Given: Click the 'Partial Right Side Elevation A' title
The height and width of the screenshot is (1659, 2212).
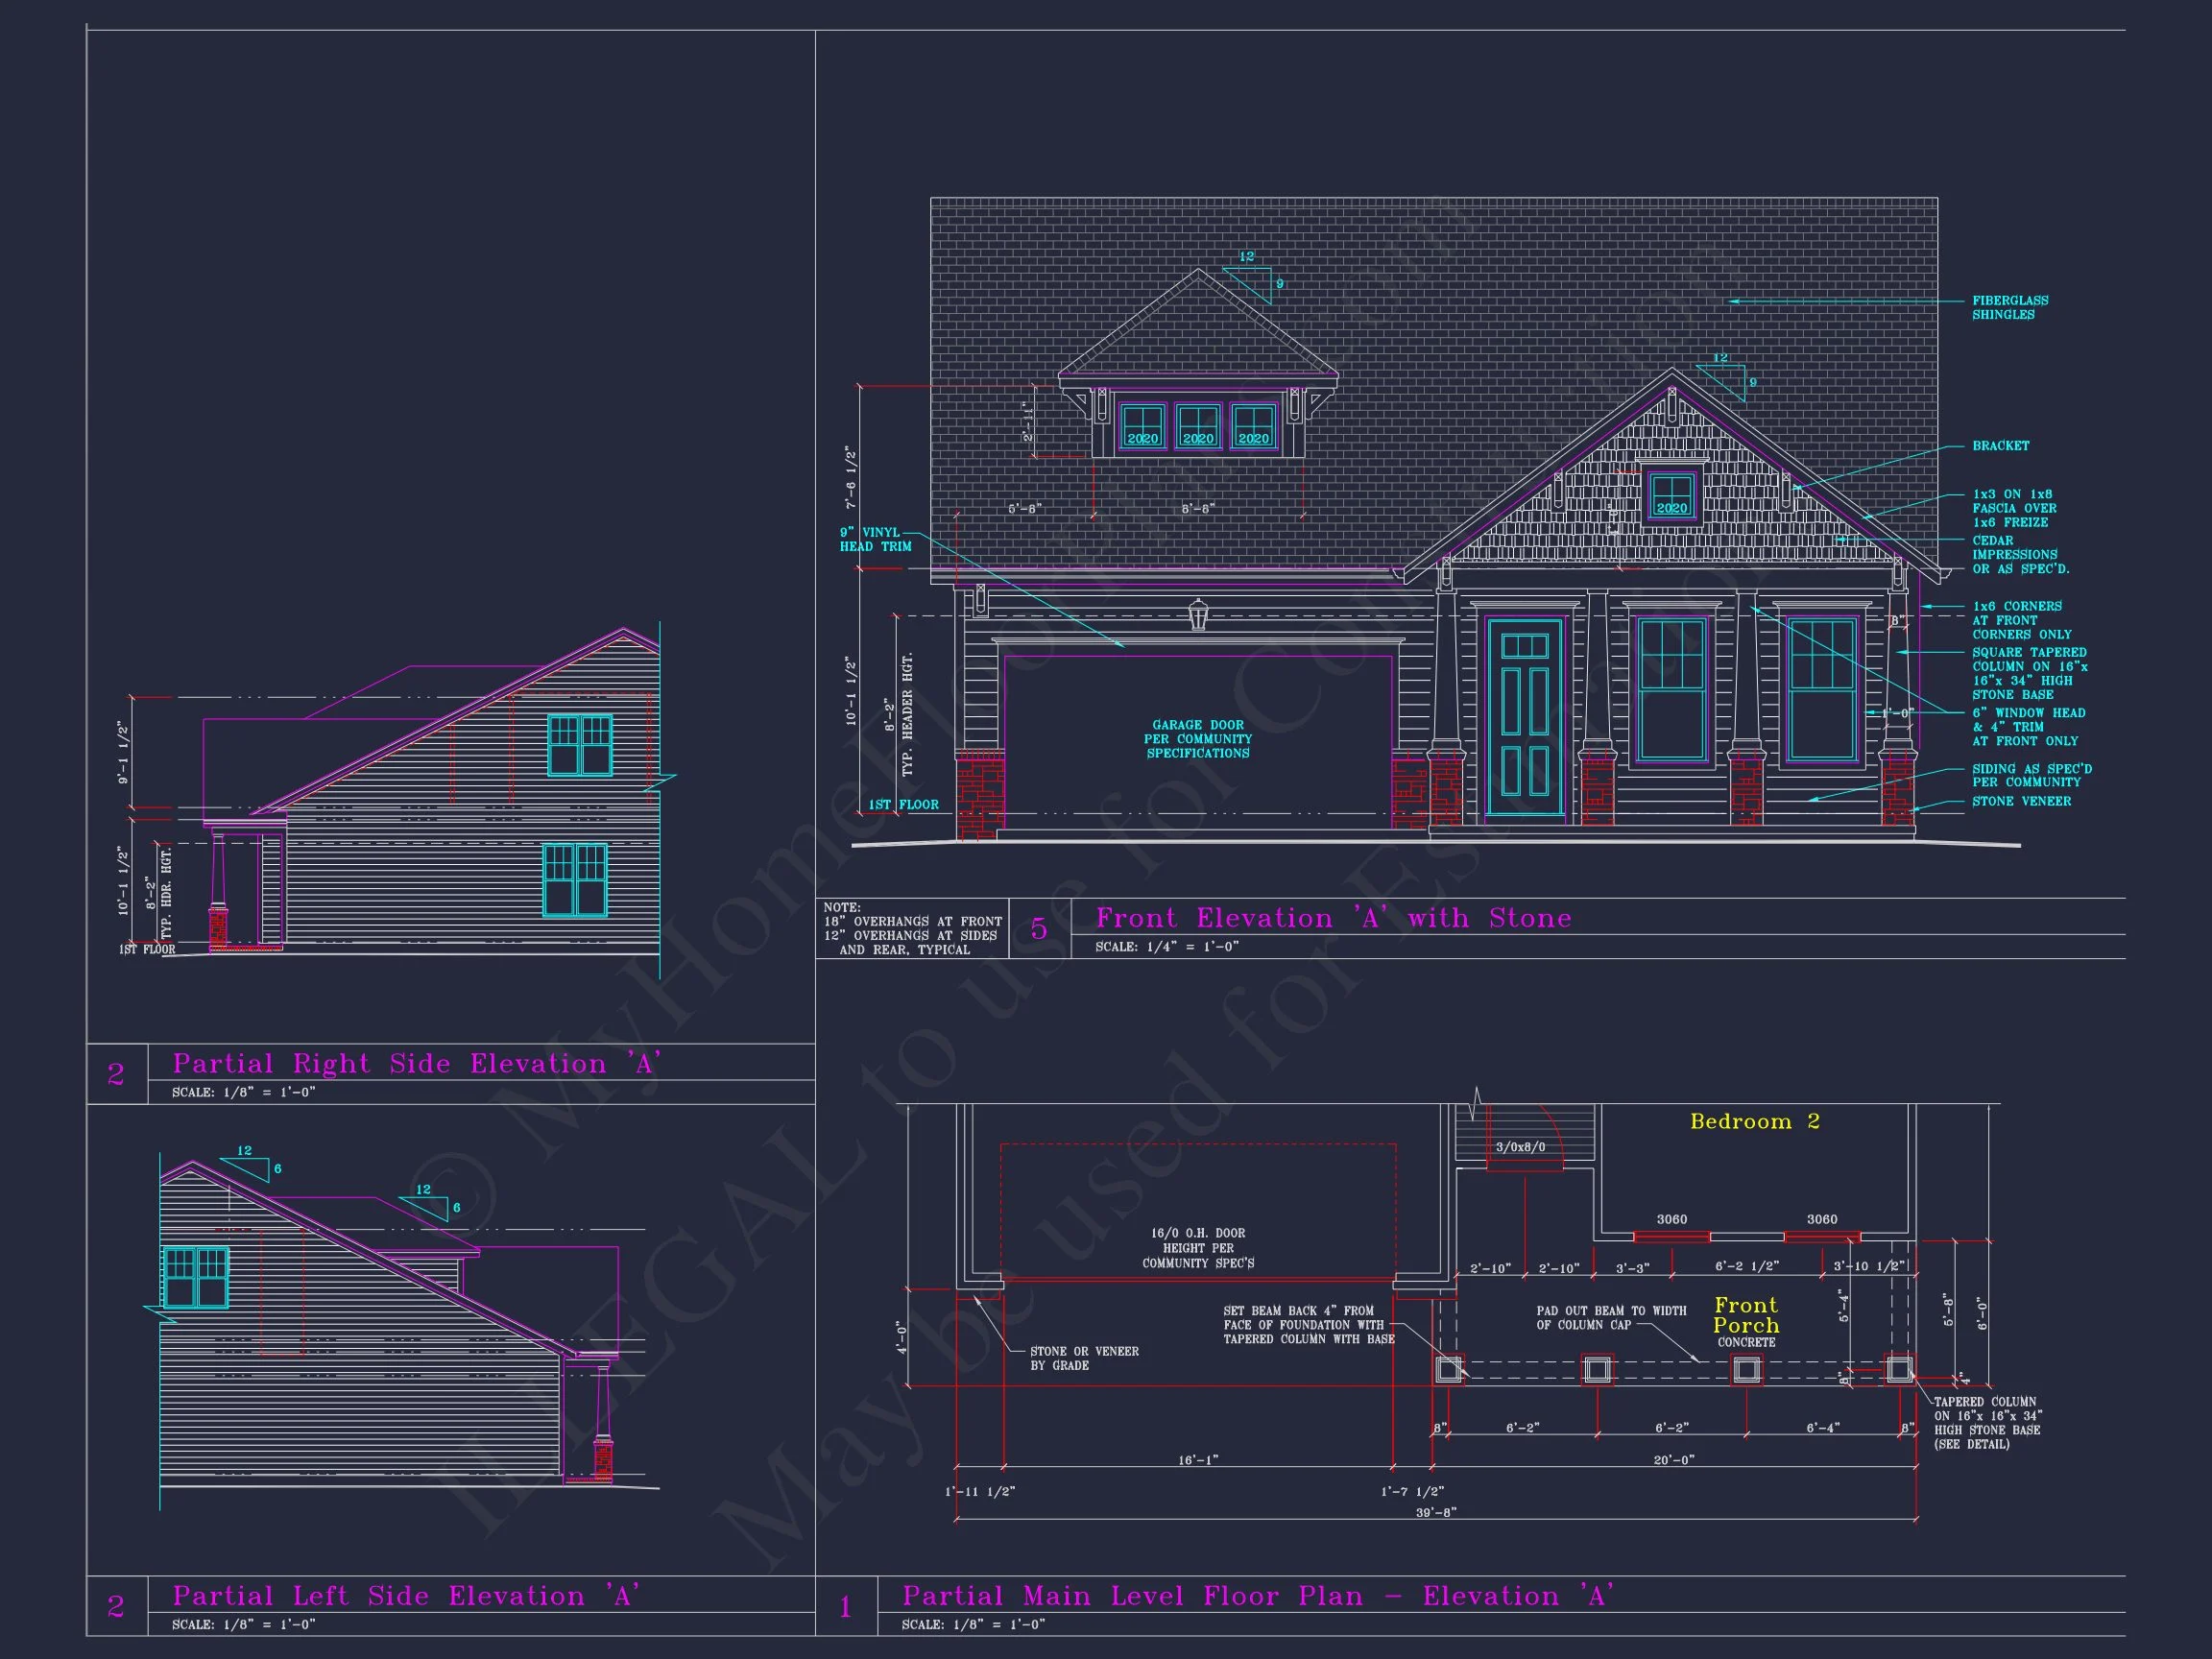Looking at the screenshot, I should pyautogui.click(x=416, y=1063).
